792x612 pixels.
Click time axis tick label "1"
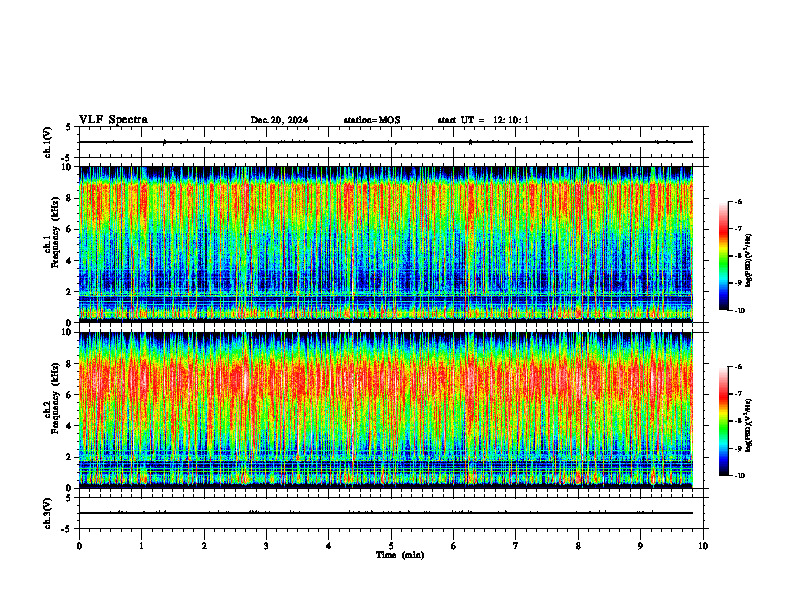141,546
